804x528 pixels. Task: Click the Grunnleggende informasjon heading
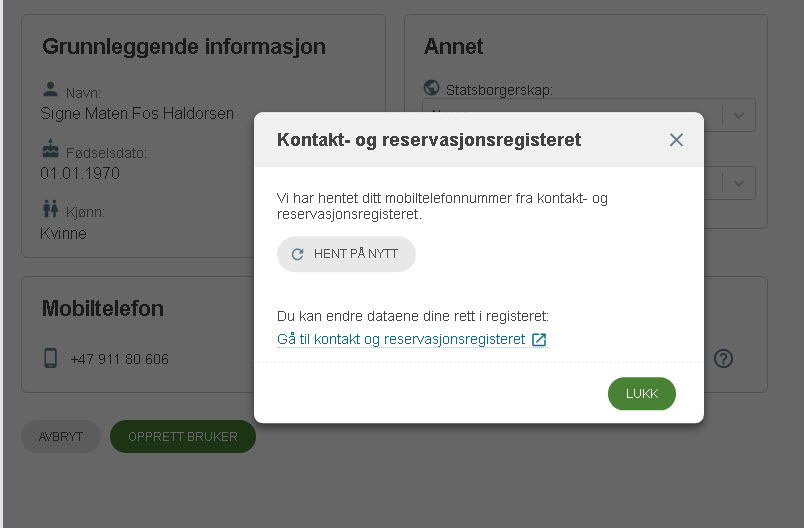[x=184, y=47]
